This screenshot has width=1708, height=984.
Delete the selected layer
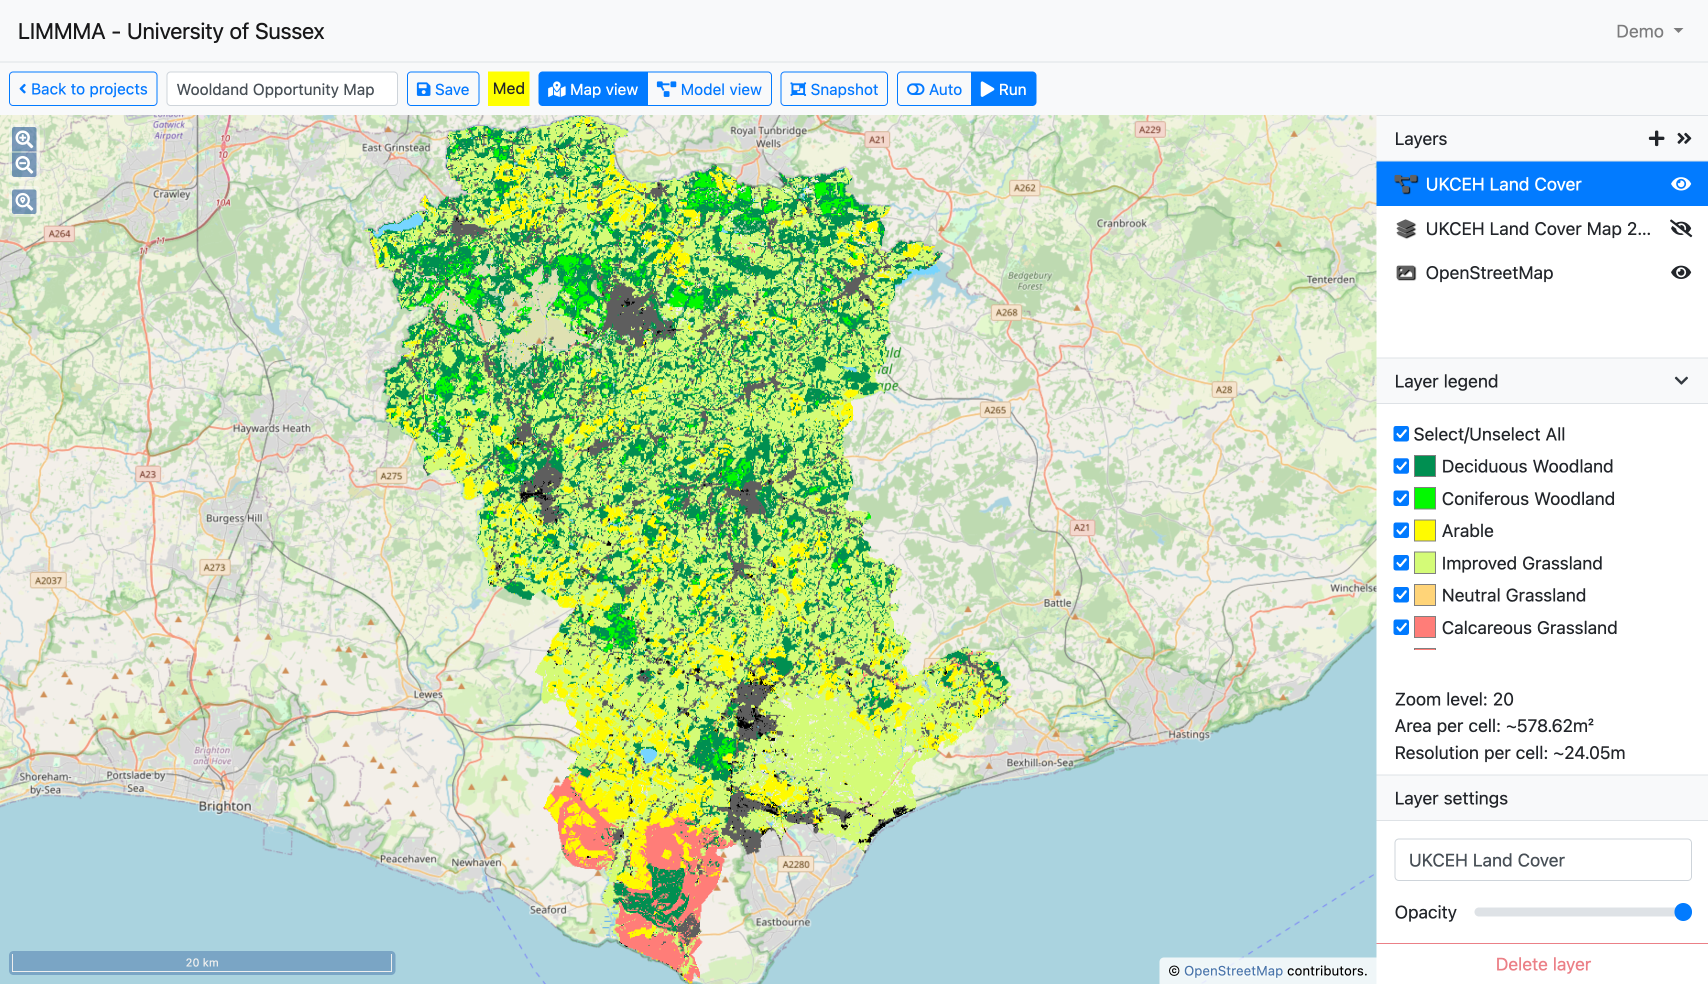coord(1542,964)
